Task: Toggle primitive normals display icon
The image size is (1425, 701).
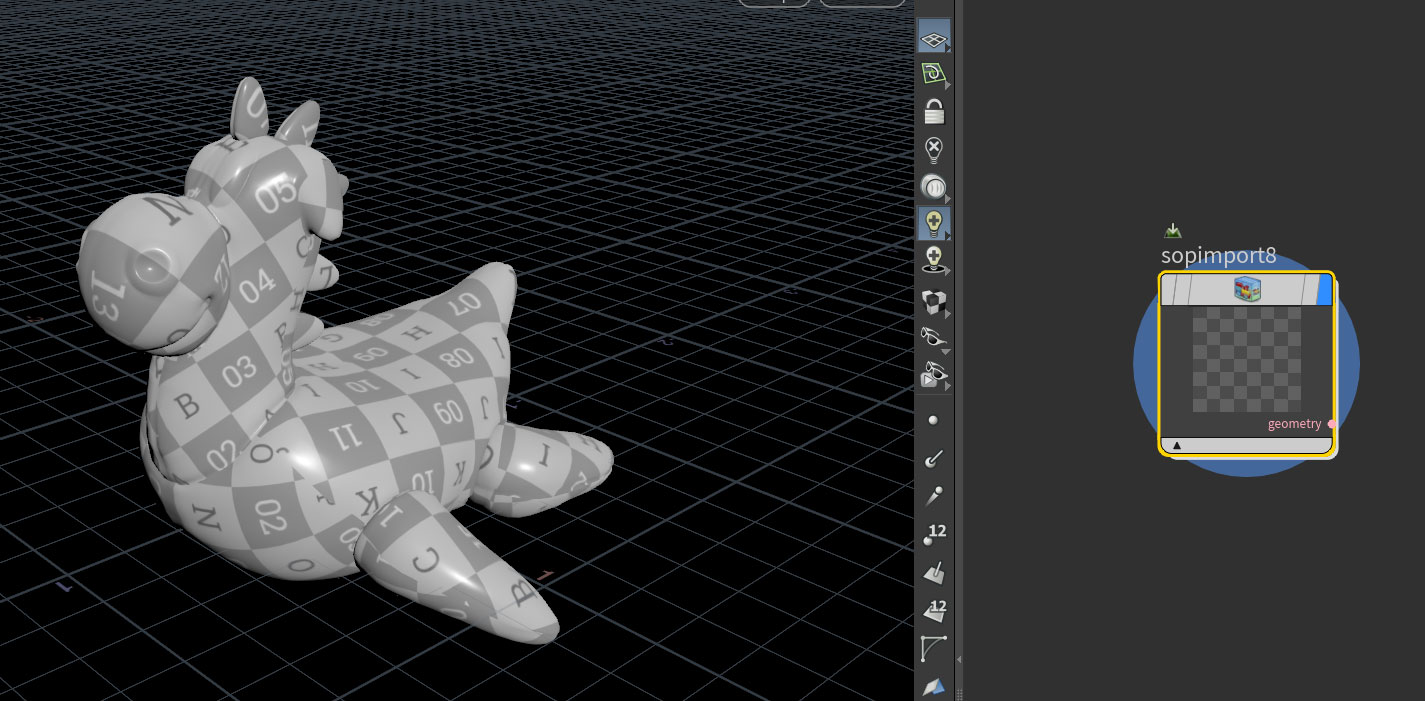Action: tap(933, 573)
